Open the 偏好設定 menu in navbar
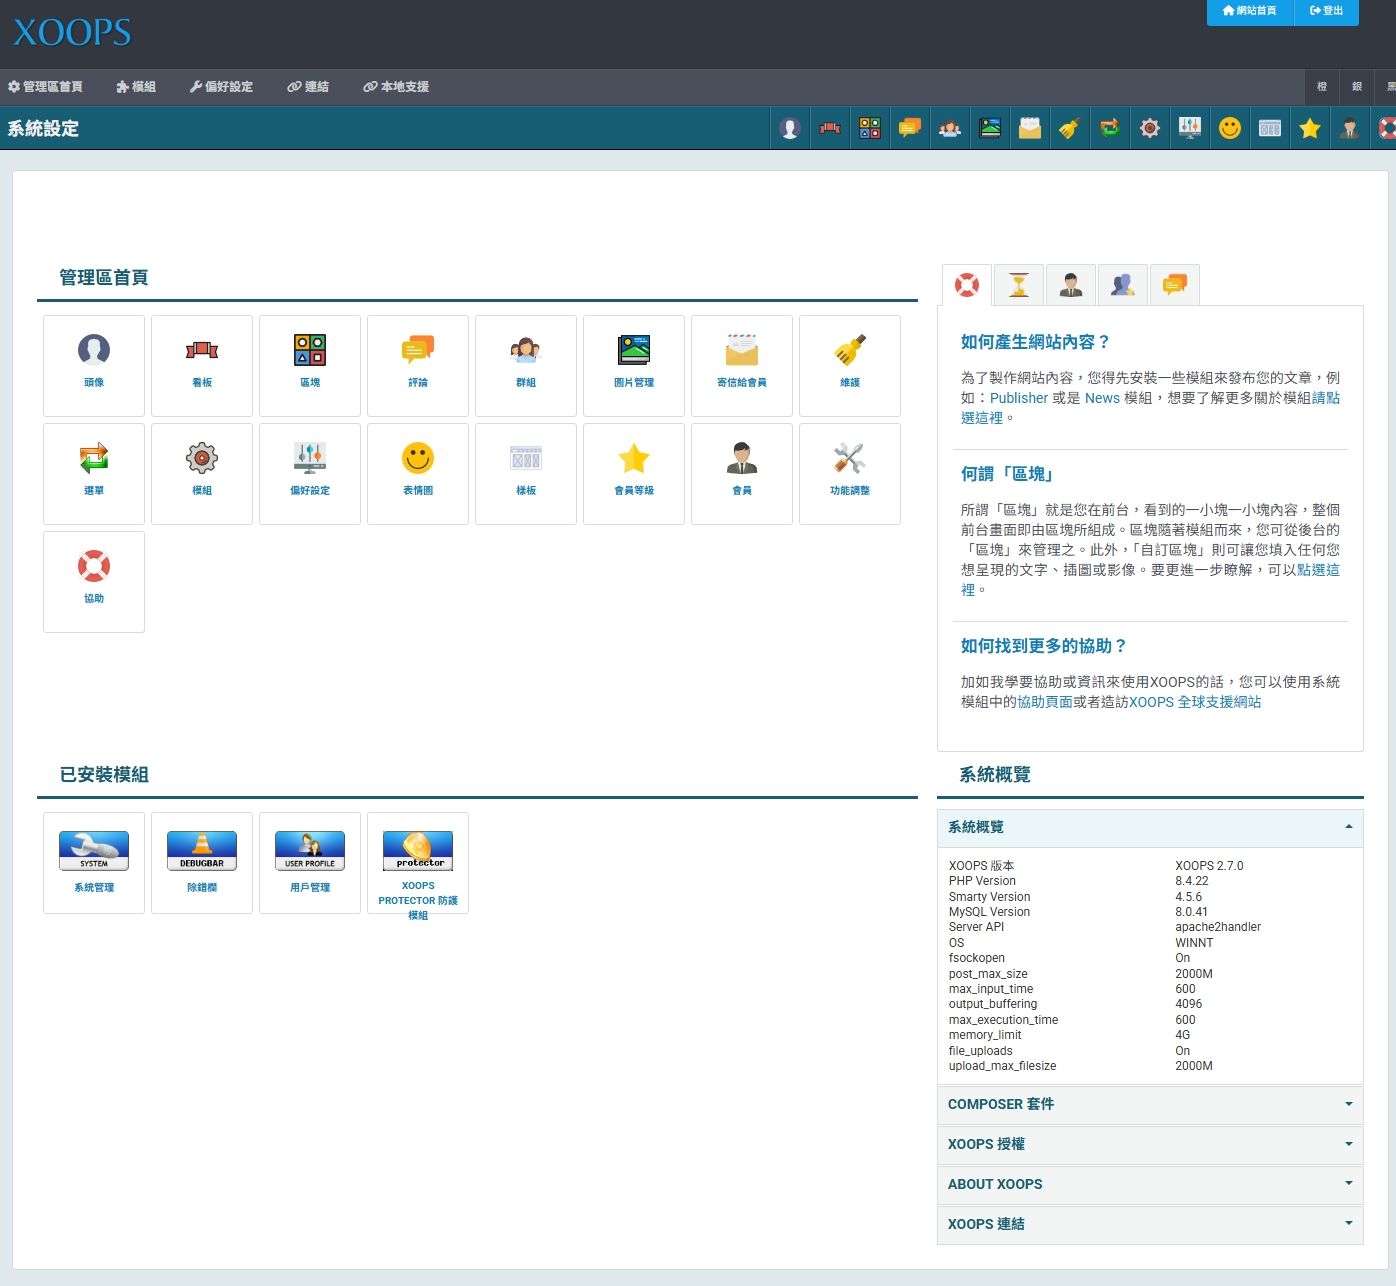This screenshot has width=1396, height=1286. (x=221, y=87)
